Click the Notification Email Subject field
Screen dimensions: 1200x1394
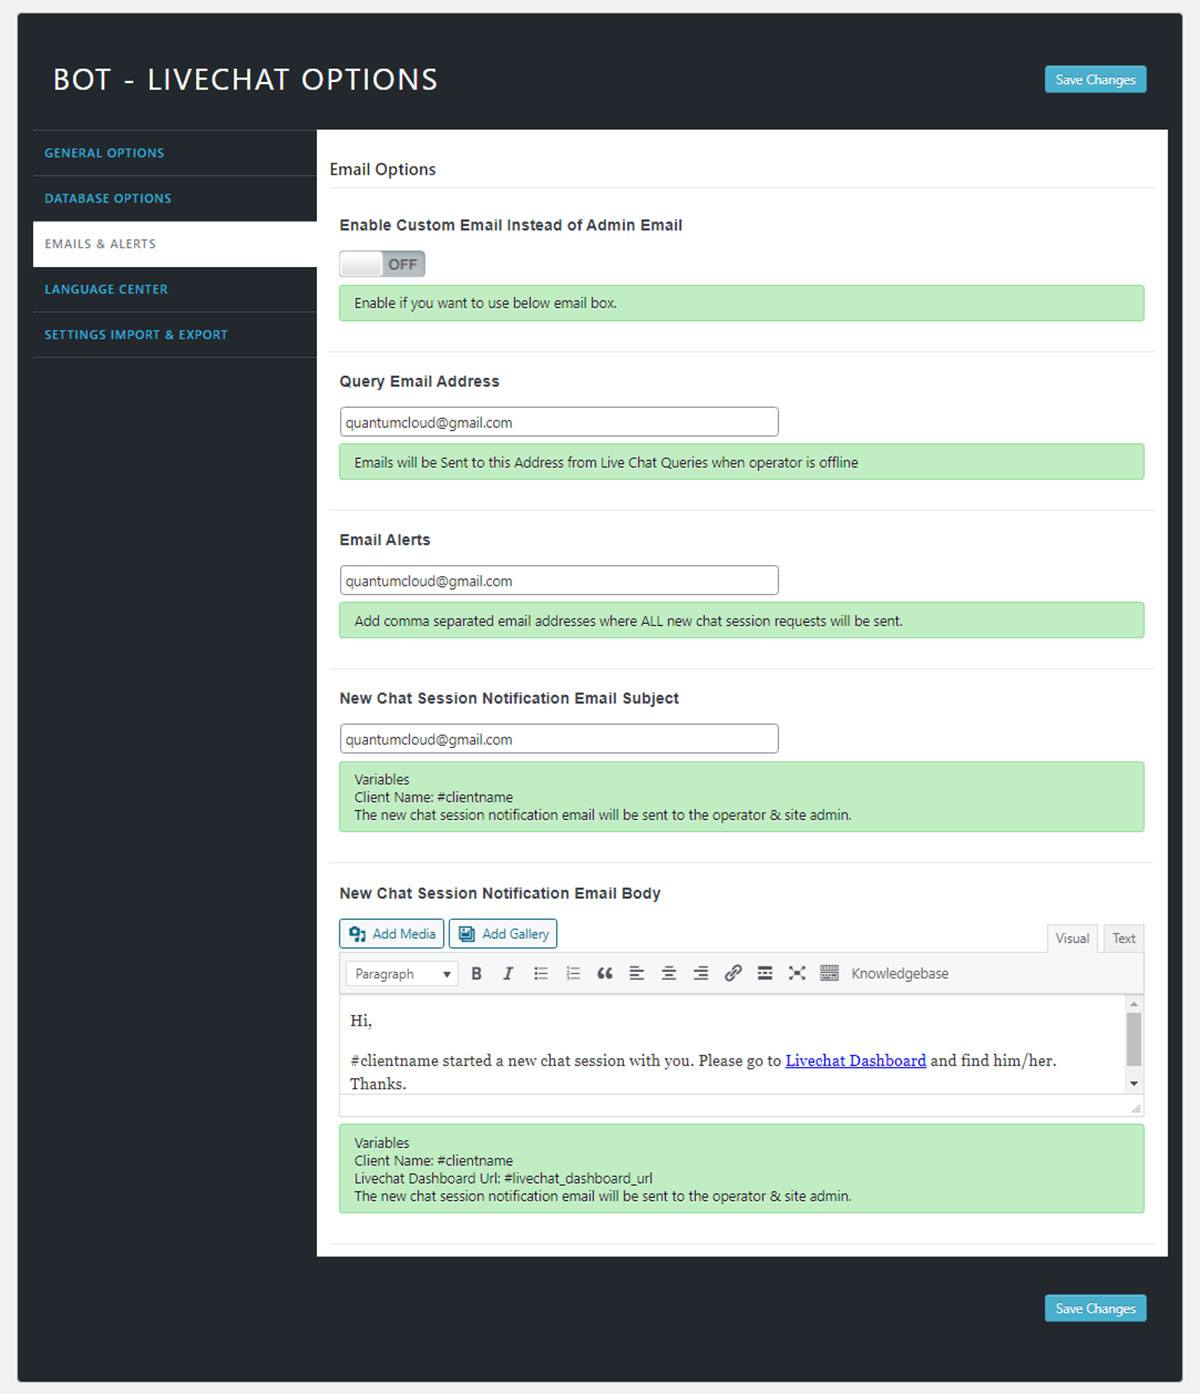coord(559,739)
